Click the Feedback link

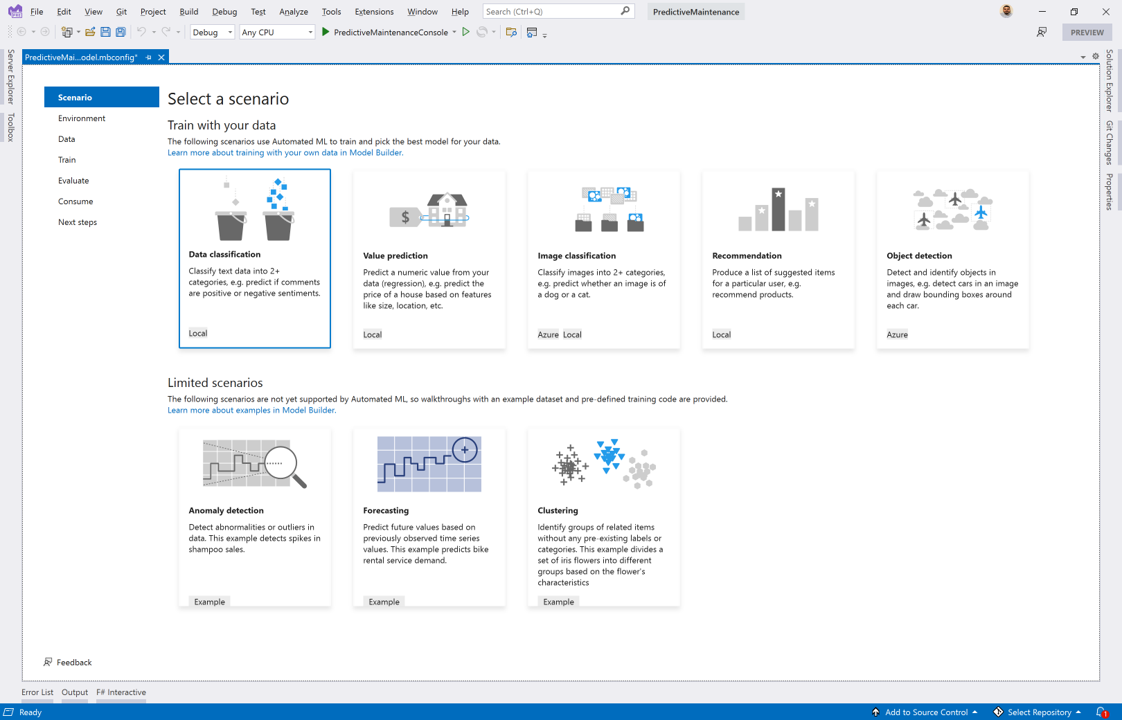74,662
